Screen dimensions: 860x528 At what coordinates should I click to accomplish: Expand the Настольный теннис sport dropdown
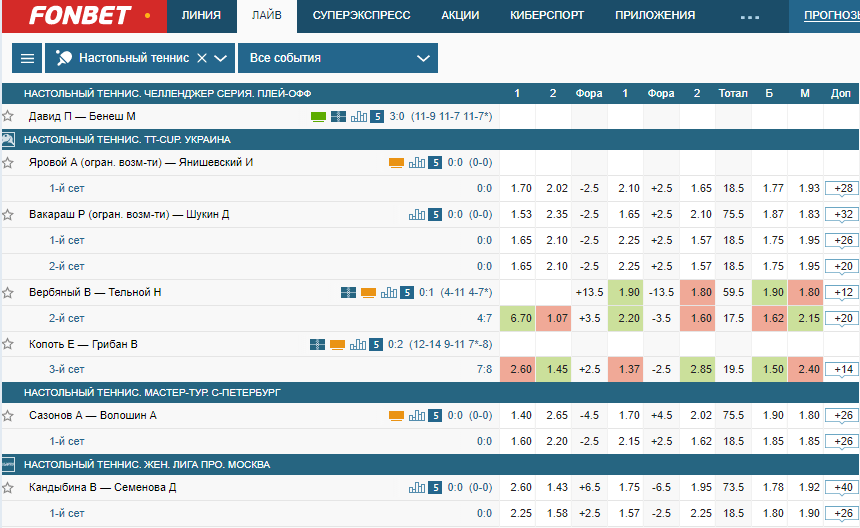(x=220, y=58)
